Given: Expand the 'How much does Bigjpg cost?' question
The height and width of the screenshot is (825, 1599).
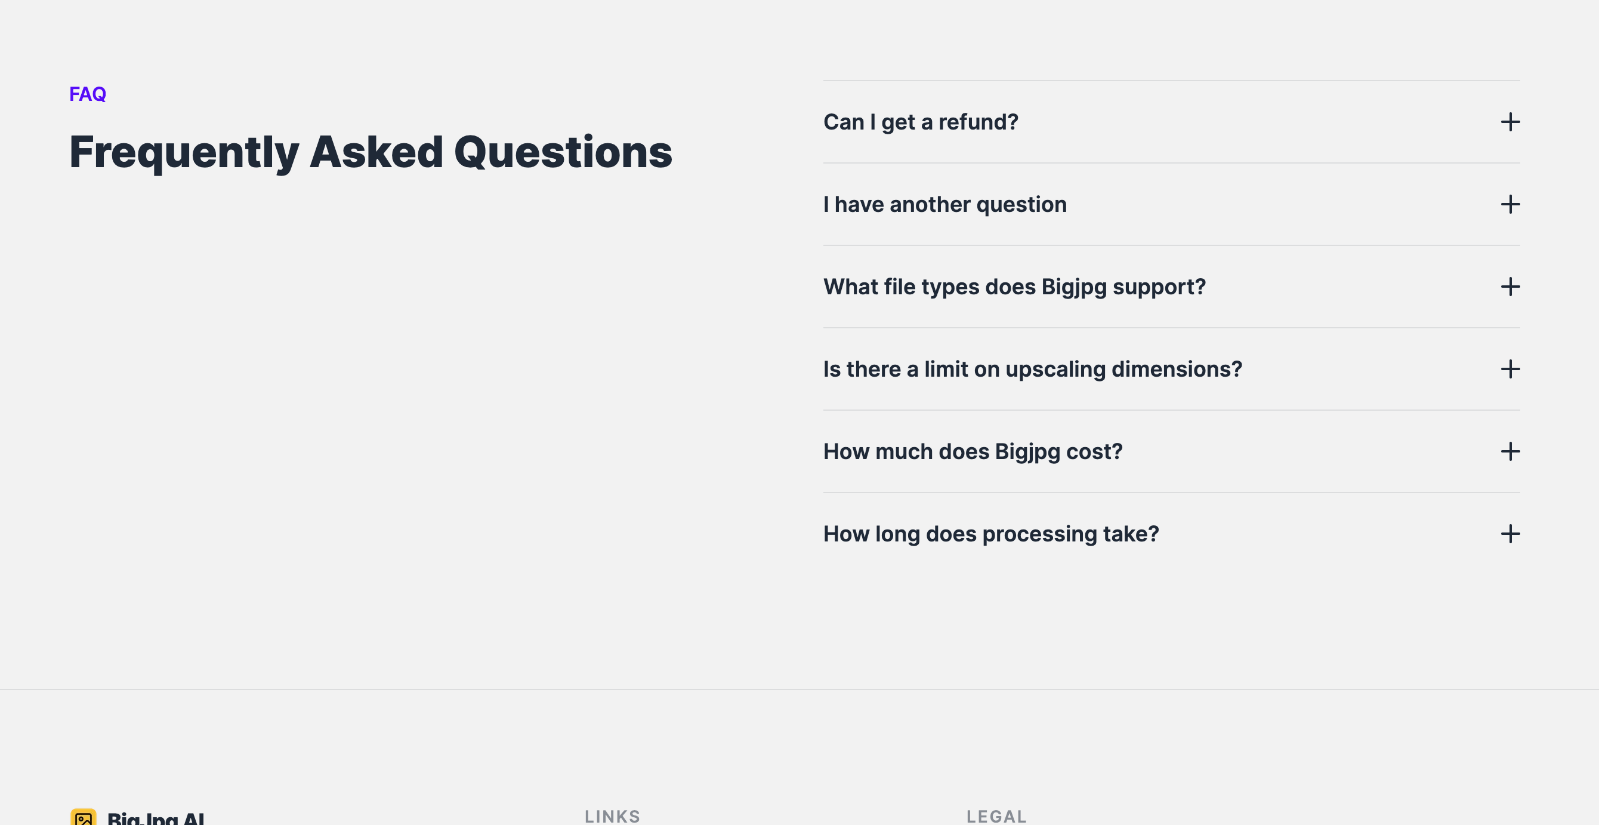Looking at the screenshot, I should (x=972, y=452).
